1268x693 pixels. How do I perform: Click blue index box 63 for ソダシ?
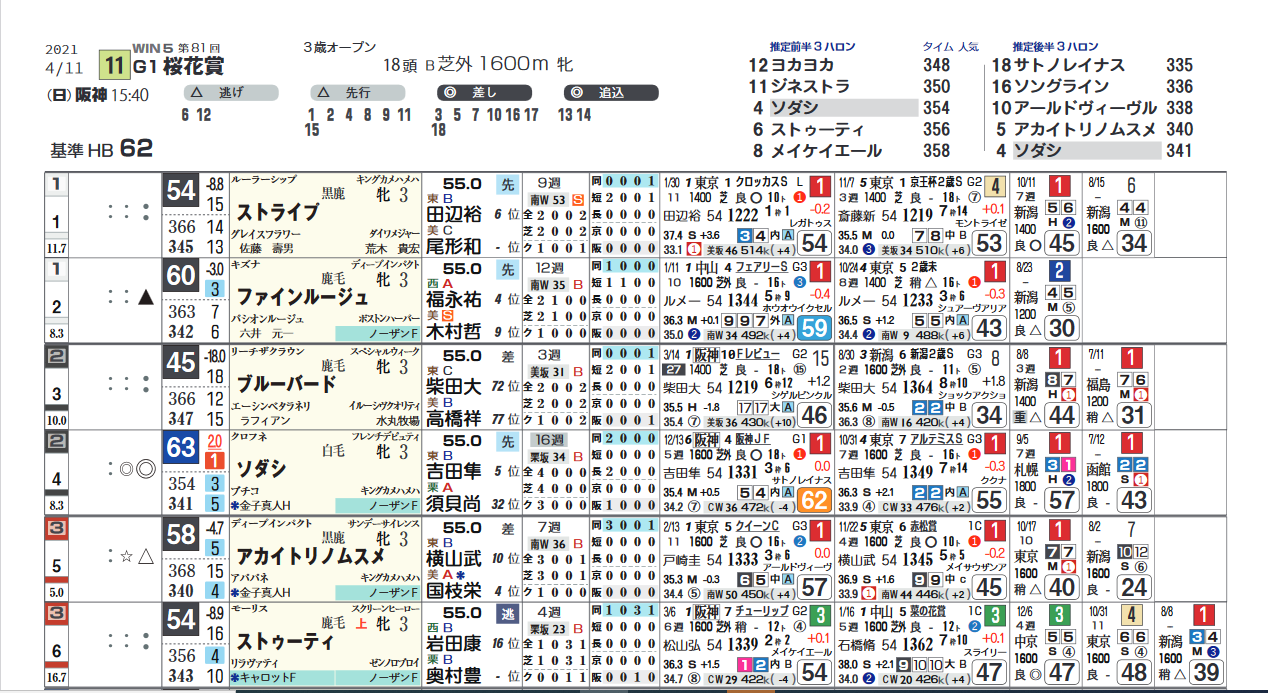point(181,449)
